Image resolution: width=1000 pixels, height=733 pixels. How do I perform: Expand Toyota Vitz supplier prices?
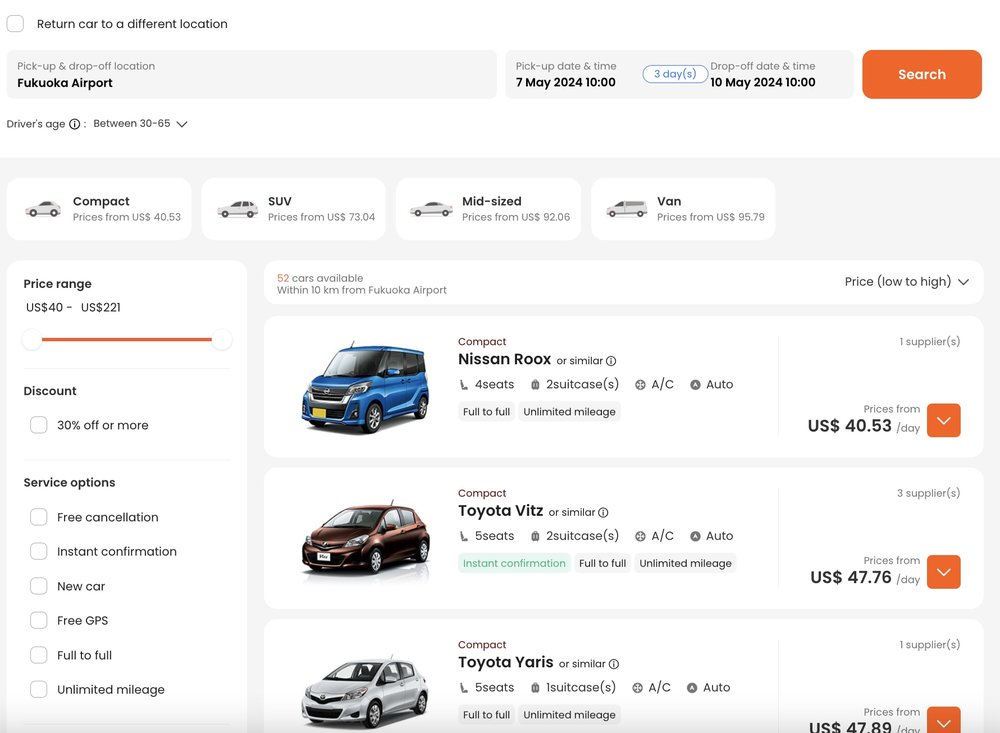[x=943, y=572]
